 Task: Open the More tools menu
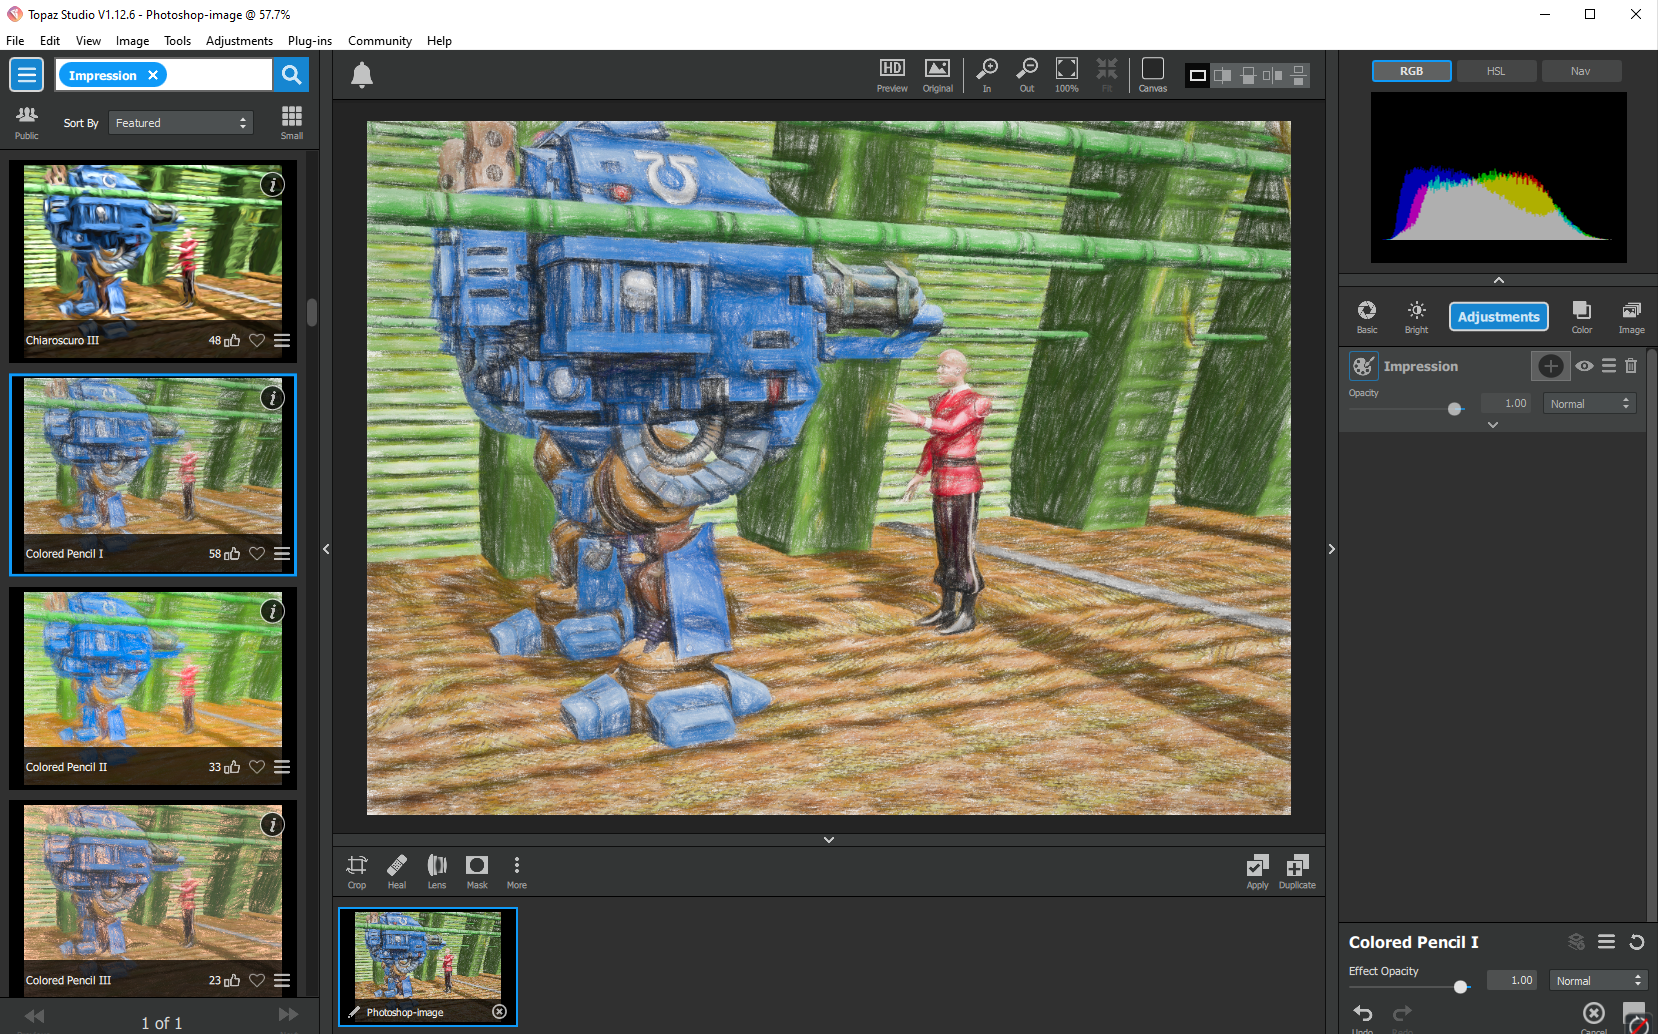516,871
